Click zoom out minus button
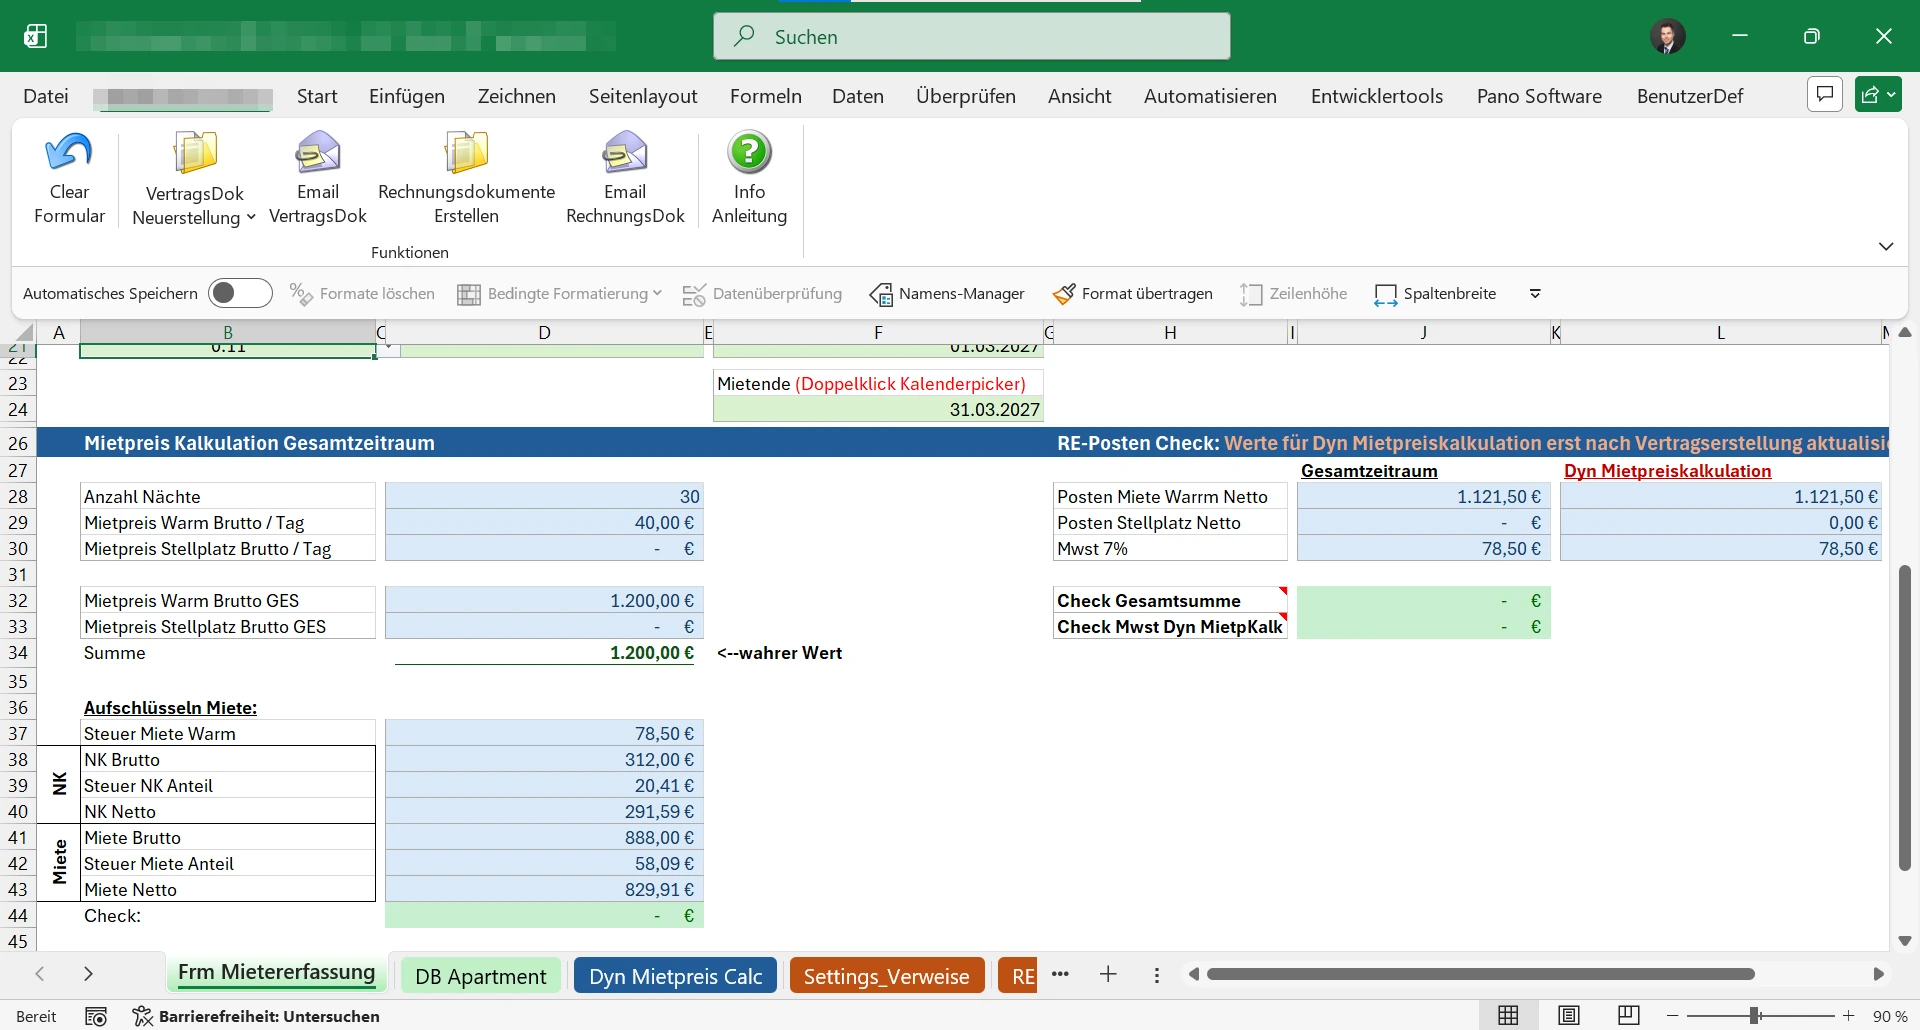 (1672, 1016)
